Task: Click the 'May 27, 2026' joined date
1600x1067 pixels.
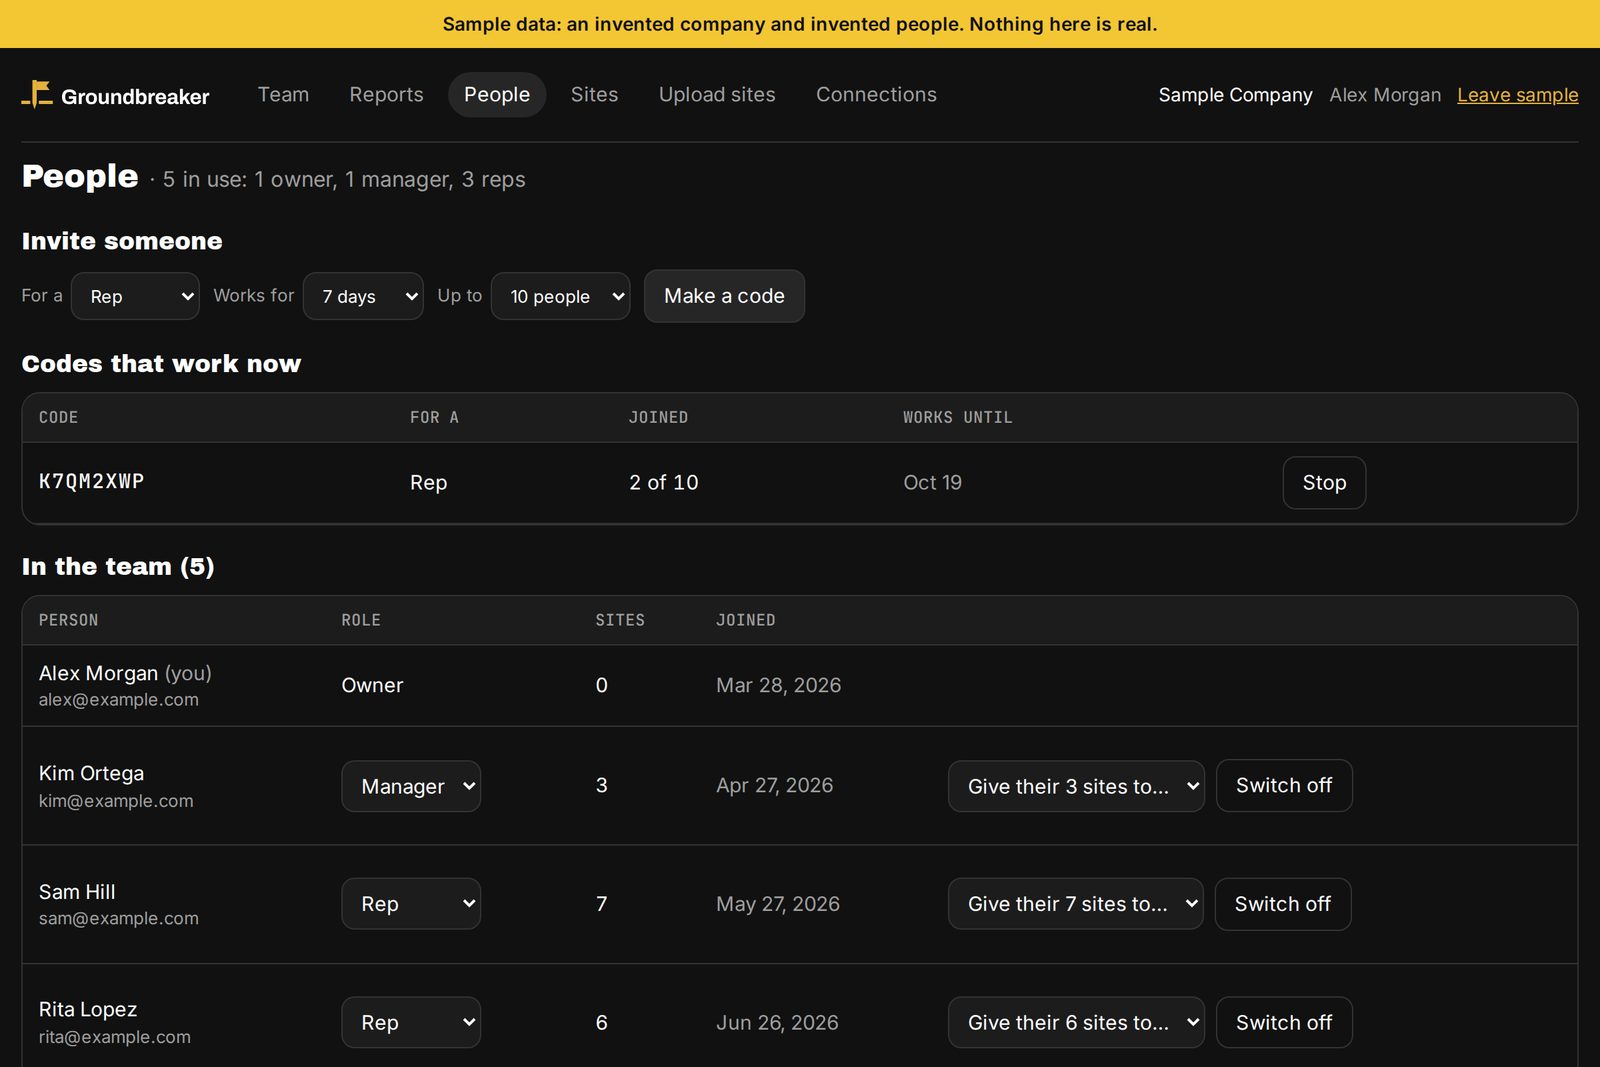Action: (x=778, y=904)
